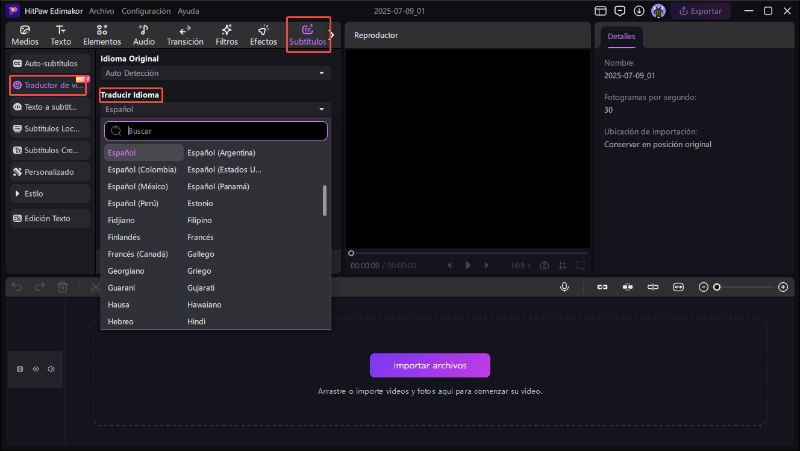
Task: Choose Guaraní language
Action: [121, 287]
